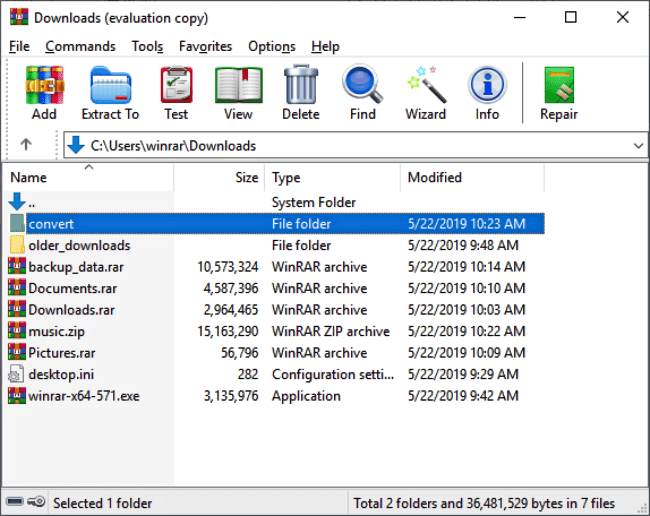This screenshot has height=516, width=650.
Task: Sort files by Modified column header
Action: pos(472,177)
